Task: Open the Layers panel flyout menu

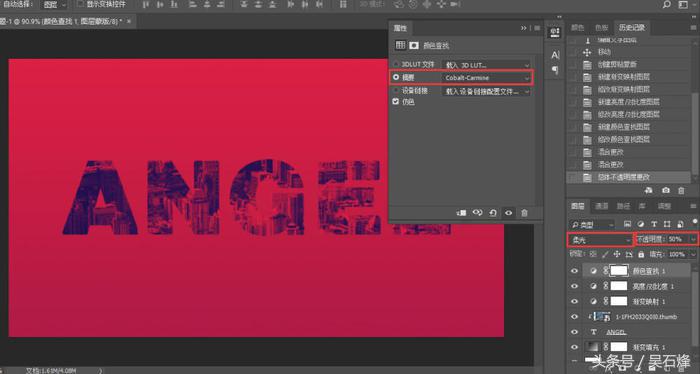Action: pyautogui.click(x=694, y=206)
